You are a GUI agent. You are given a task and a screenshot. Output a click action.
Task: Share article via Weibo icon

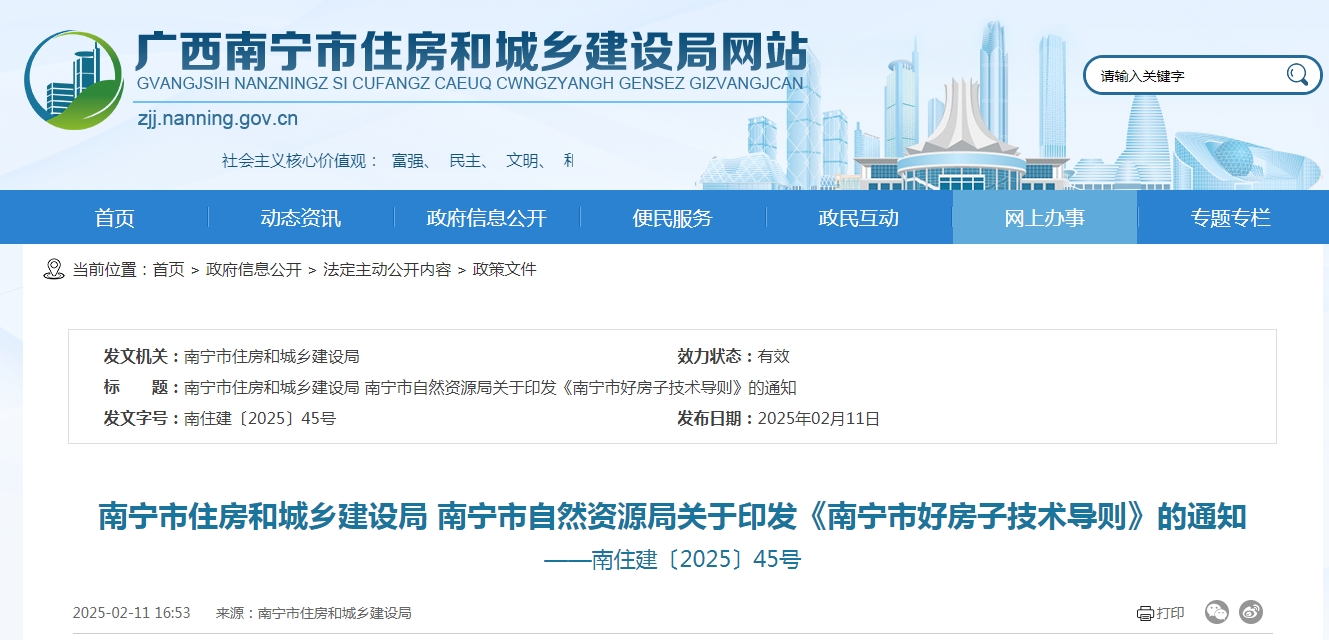click(1251, 612)
